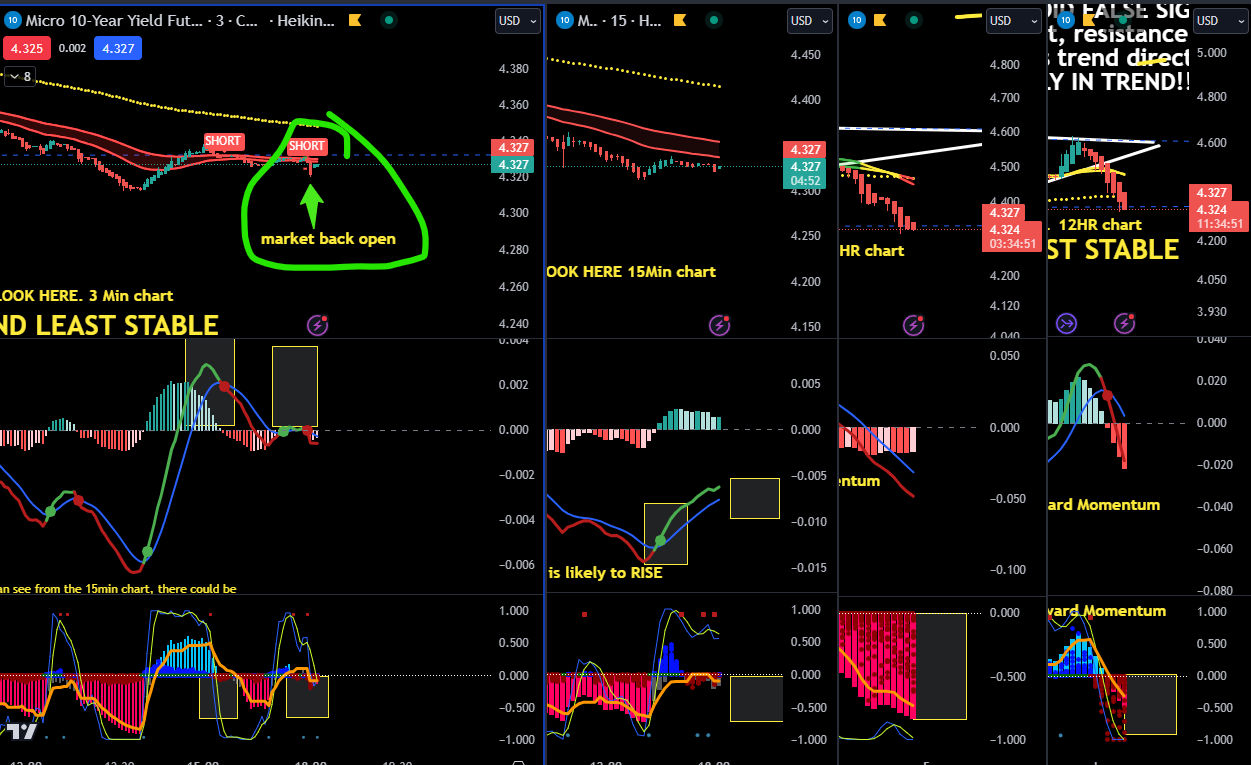Click the symbol logo of the 15-minute chart
The height and width of the screenshot is (765, 1251).
564,20
